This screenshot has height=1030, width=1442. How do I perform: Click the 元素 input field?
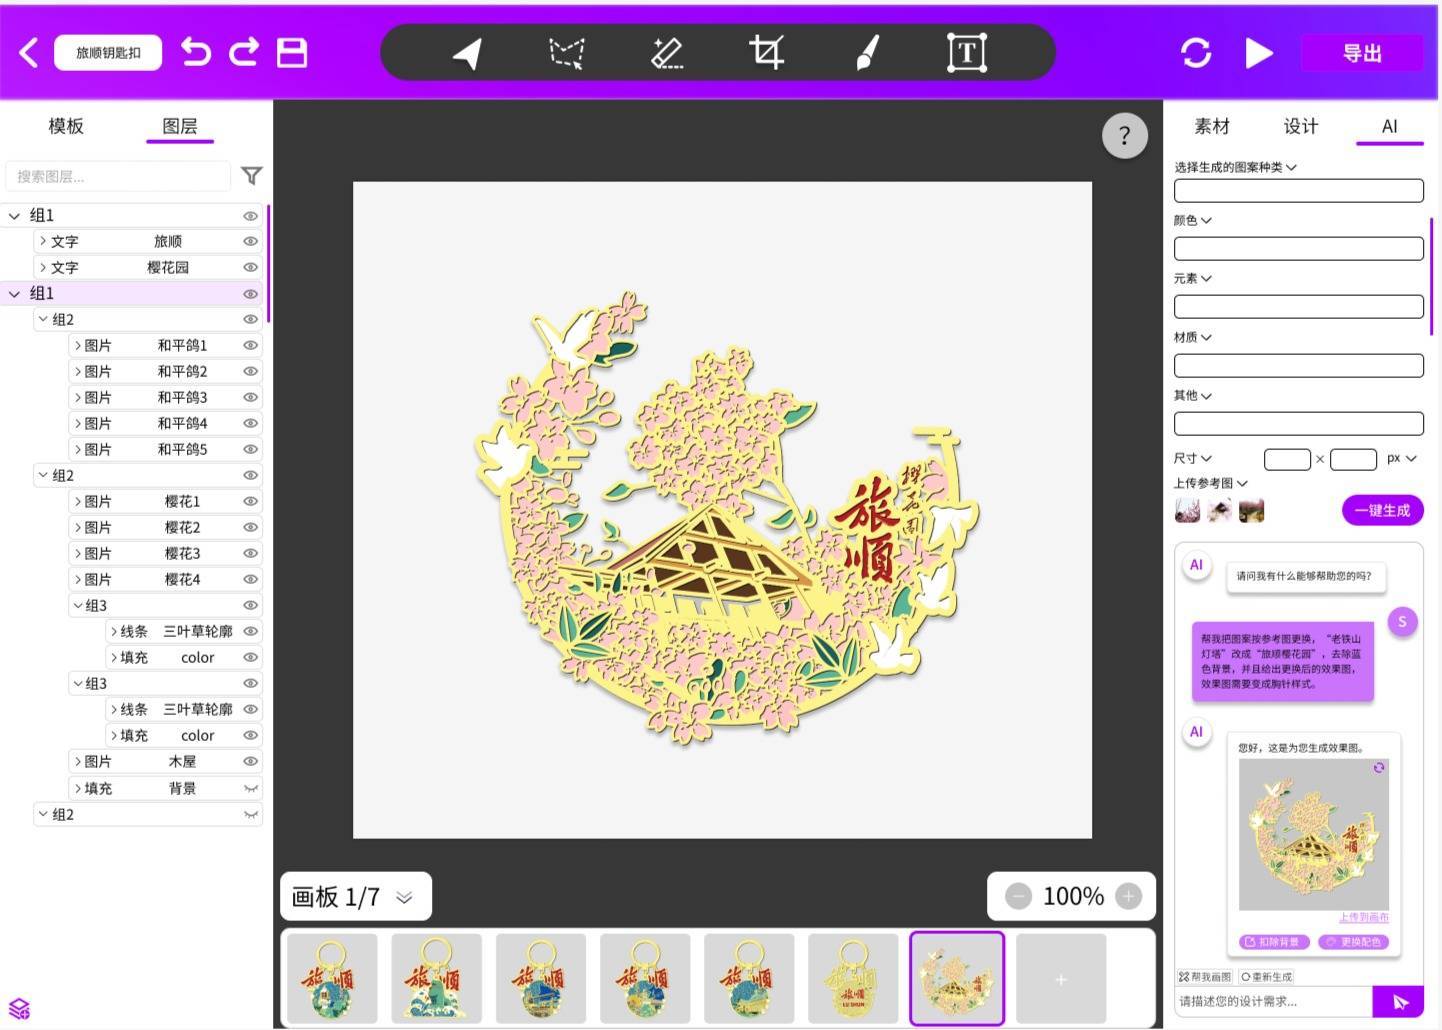click(x=1298, y=307)
